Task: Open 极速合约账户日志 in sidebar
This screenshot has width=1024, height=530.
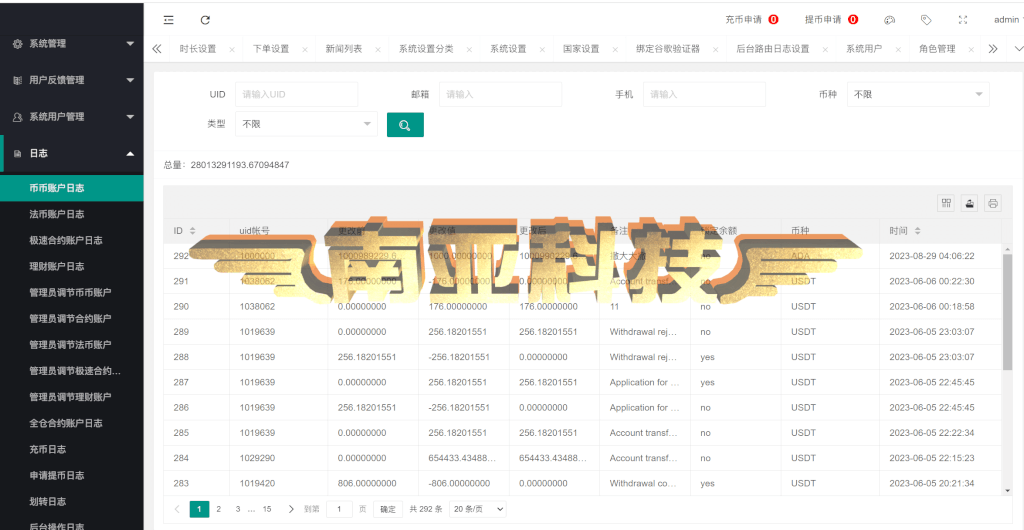Action: [72, 240]
